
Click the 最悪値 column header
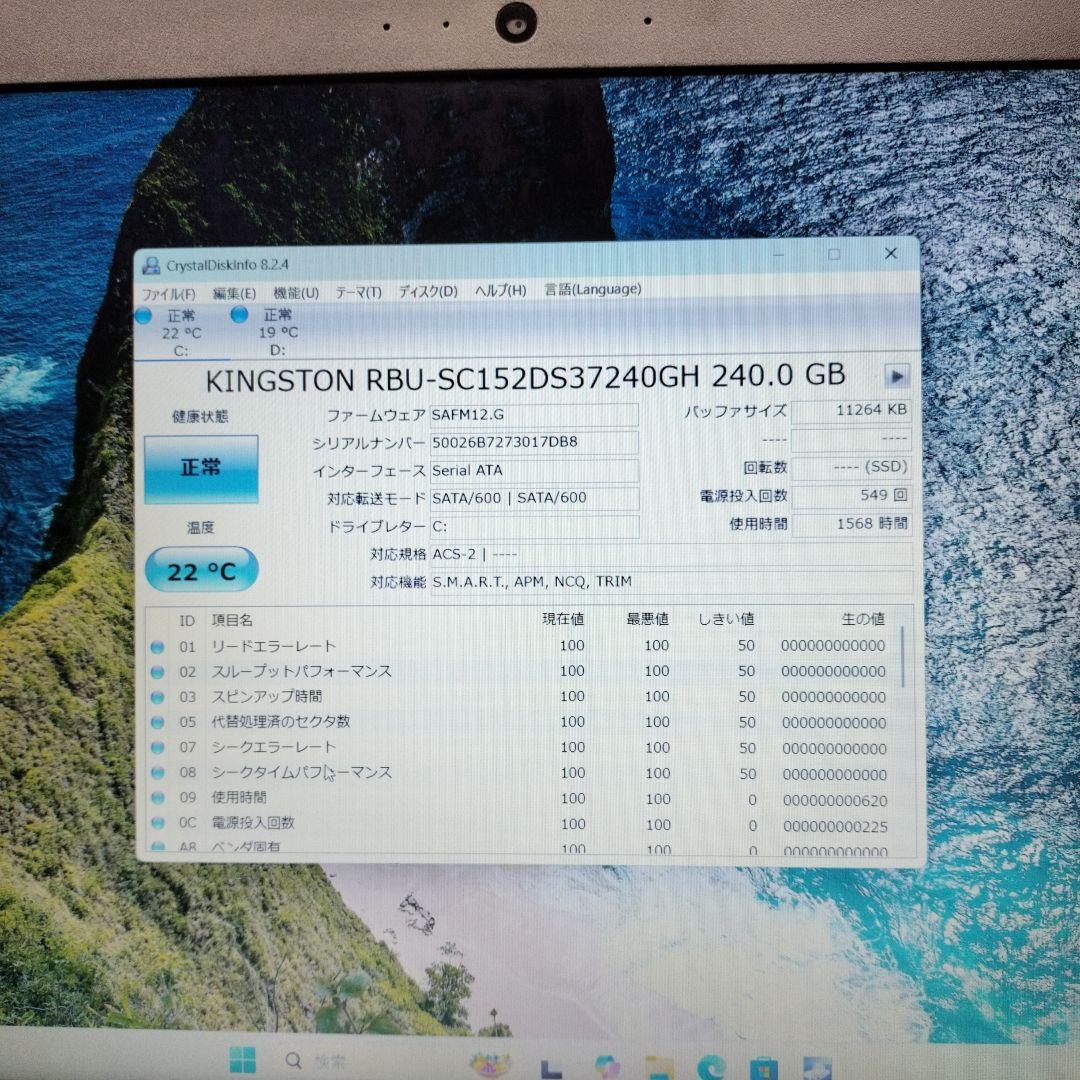(x=647, y=619)
